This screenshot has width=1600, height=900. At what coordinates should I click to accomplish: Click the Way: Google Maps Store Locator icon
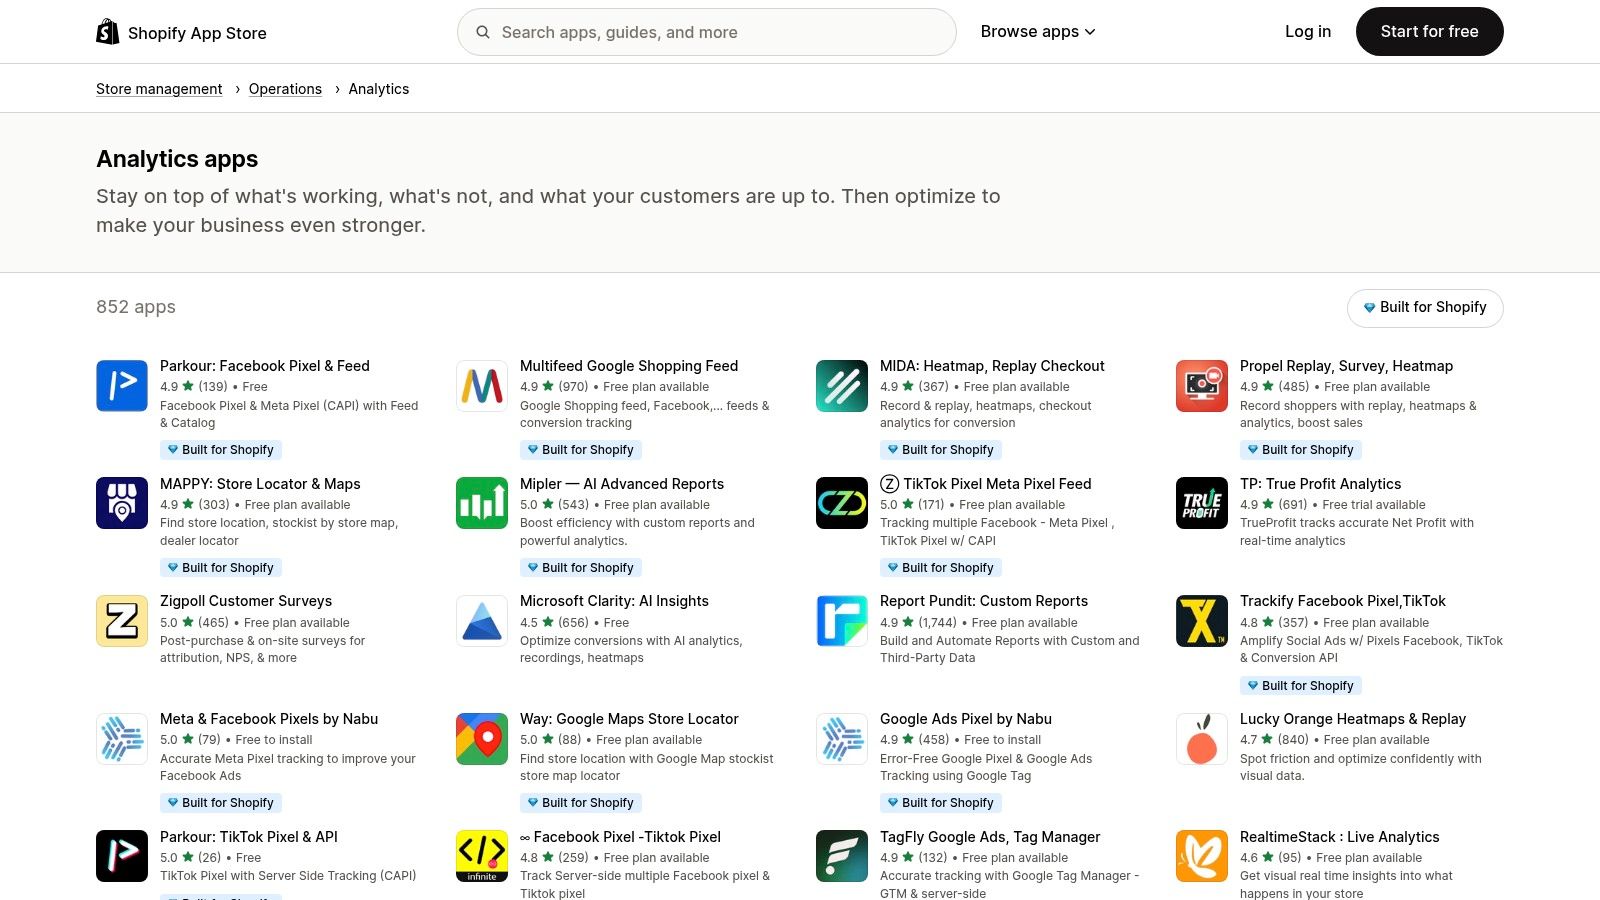tap(481, 738)
